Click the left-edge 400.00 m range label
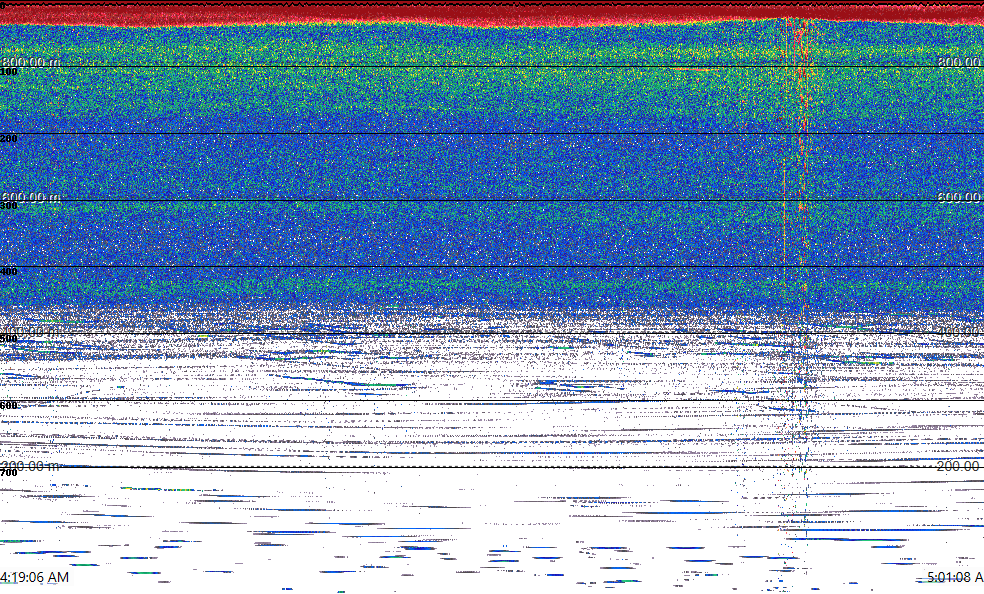 click(x=31, y=331)
